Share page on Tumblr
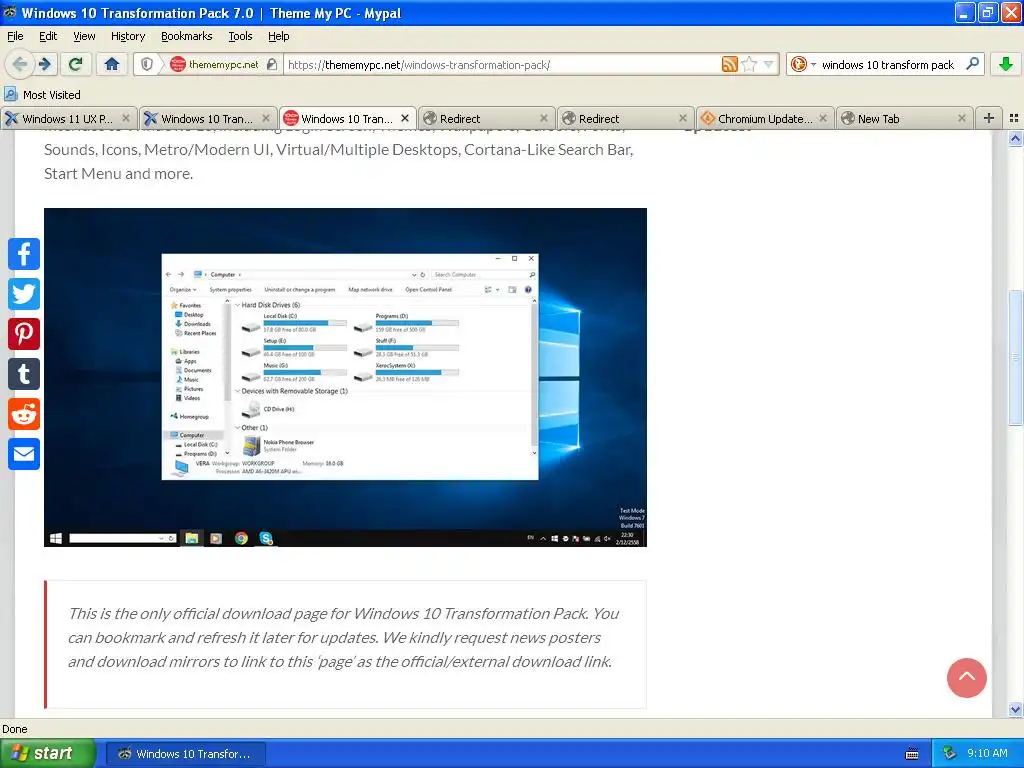Viewport: 1024px width, 768px height. [x=24, y=374]
